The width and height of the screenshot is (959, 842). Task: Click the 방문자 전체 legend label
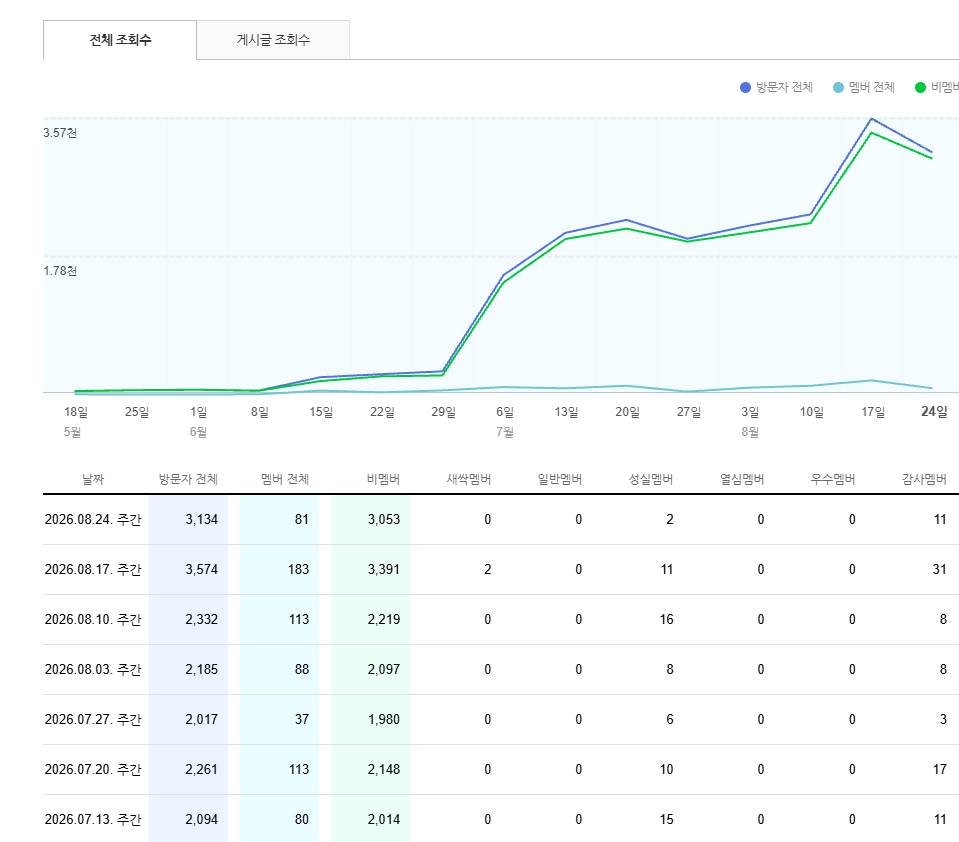click(784, 87)
